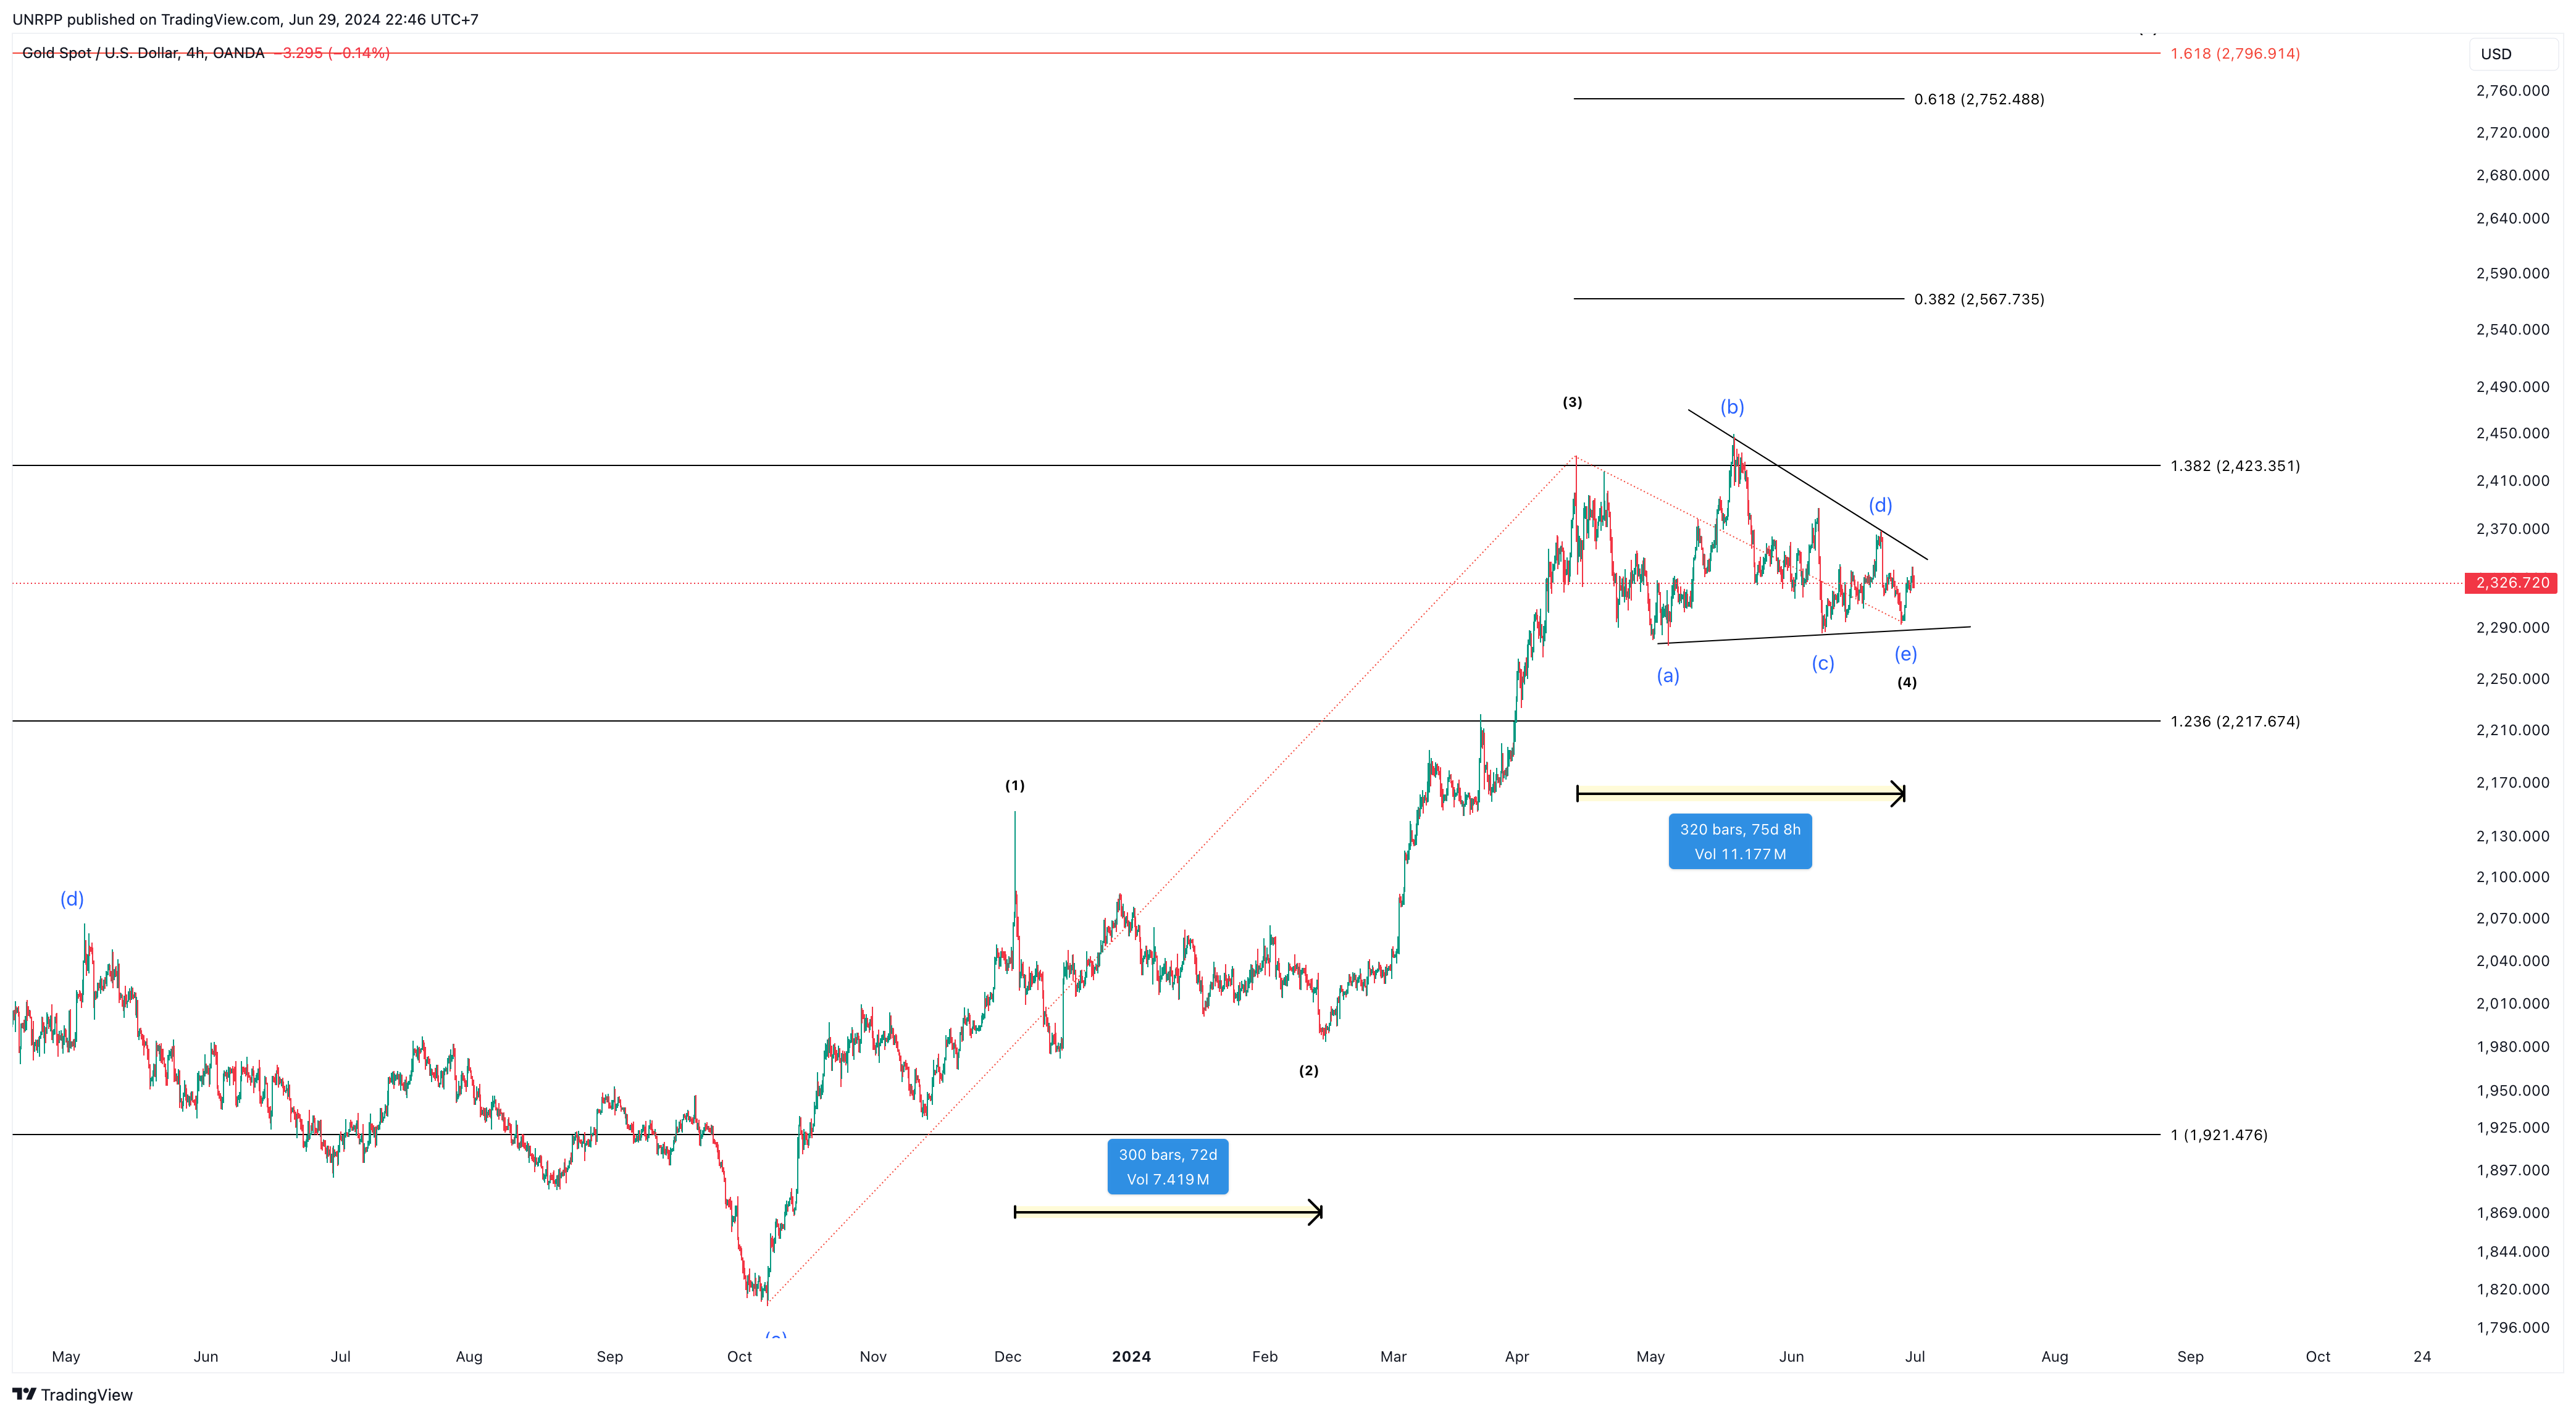Click the 2024 year marker on time axis
This screenshot has height=1416, width=2576.
point(1131,1356)
